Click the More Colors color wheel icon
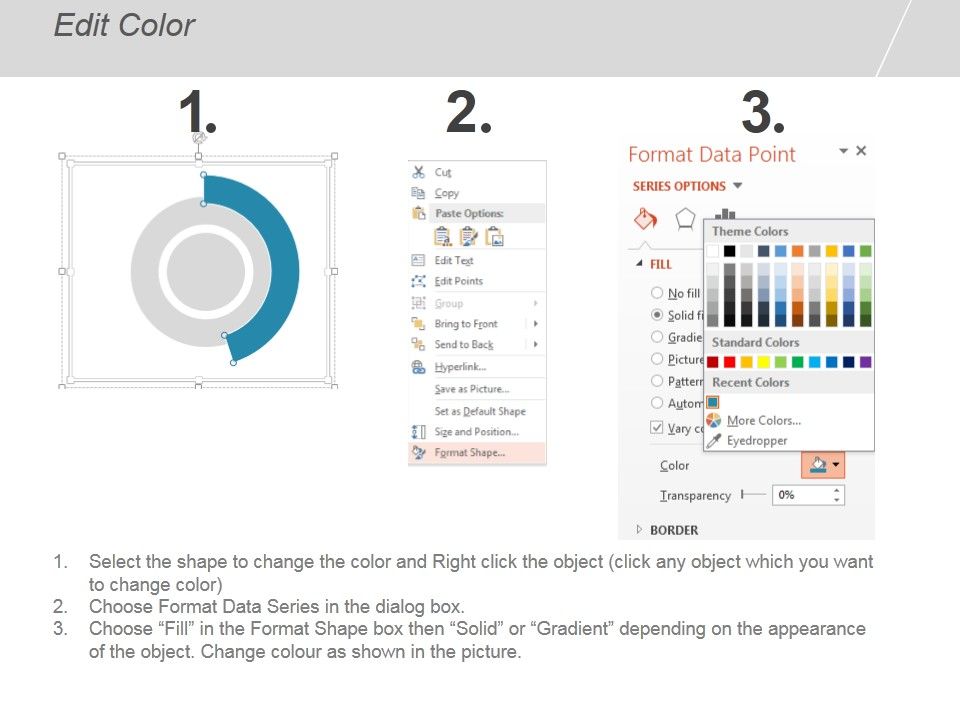The height and width of the screenshot is (720, 960). tap(713, 420)
